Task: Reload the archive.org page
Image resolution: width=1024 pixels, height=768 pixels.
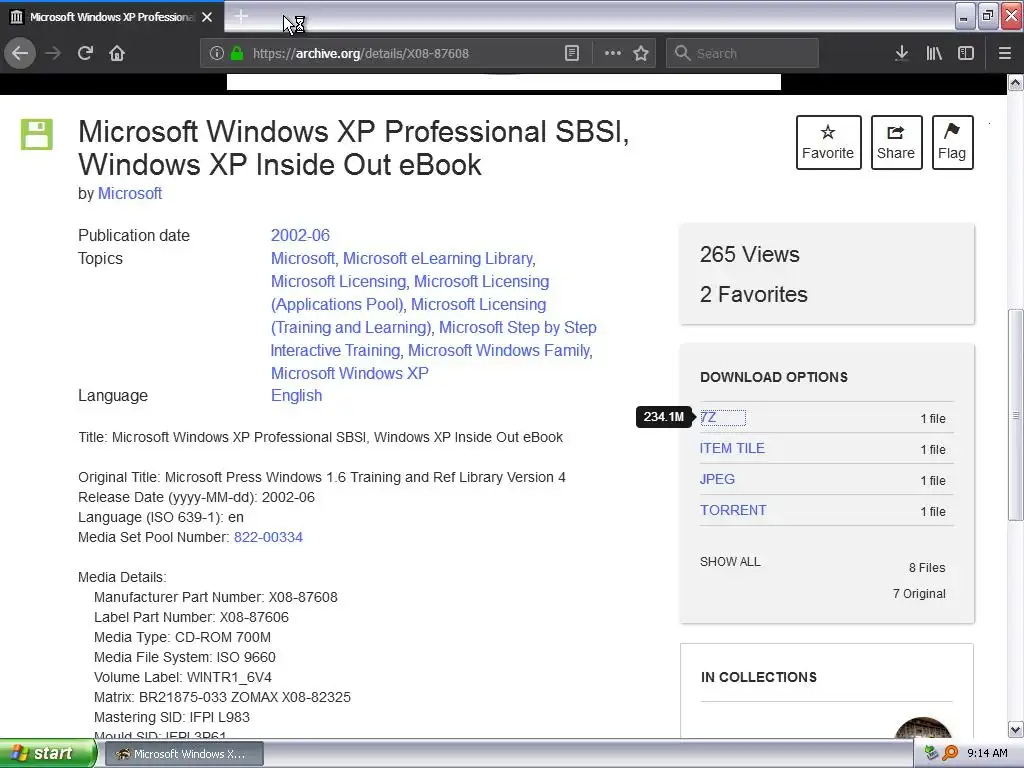Action: (85, 53)
